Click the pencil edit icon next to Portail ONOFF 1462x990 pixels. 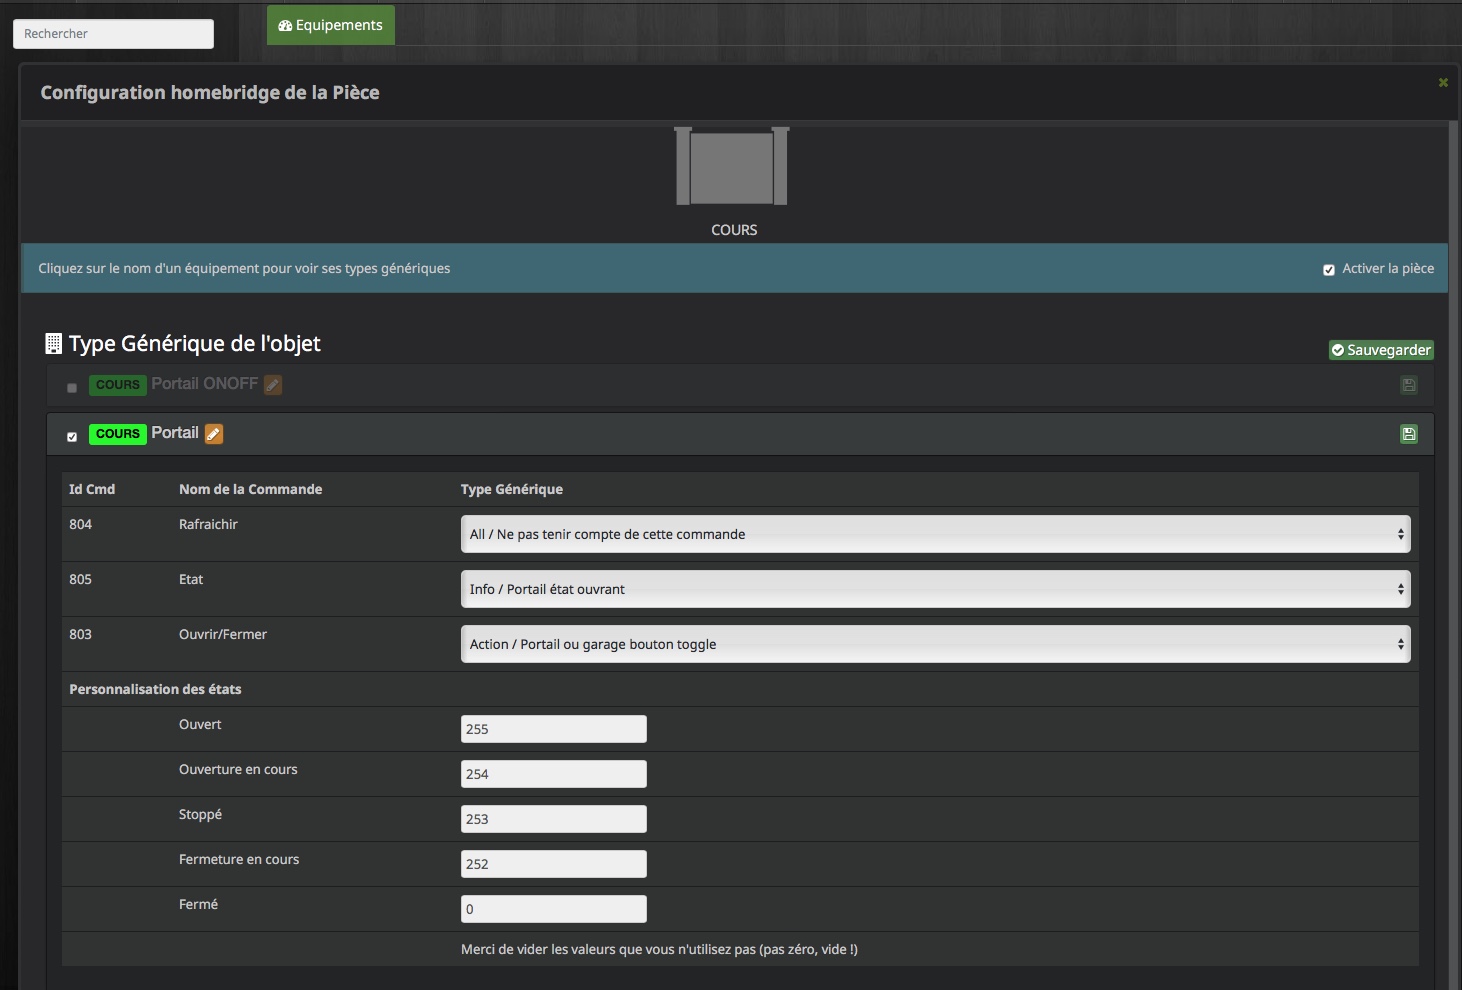click(x=273, y=385)
